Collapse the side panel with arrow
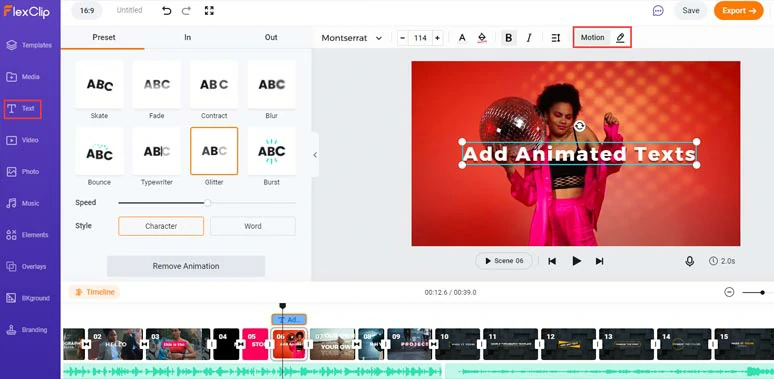Image resolution: width=774 pixels, height=379 pixels. pos(315,155)
